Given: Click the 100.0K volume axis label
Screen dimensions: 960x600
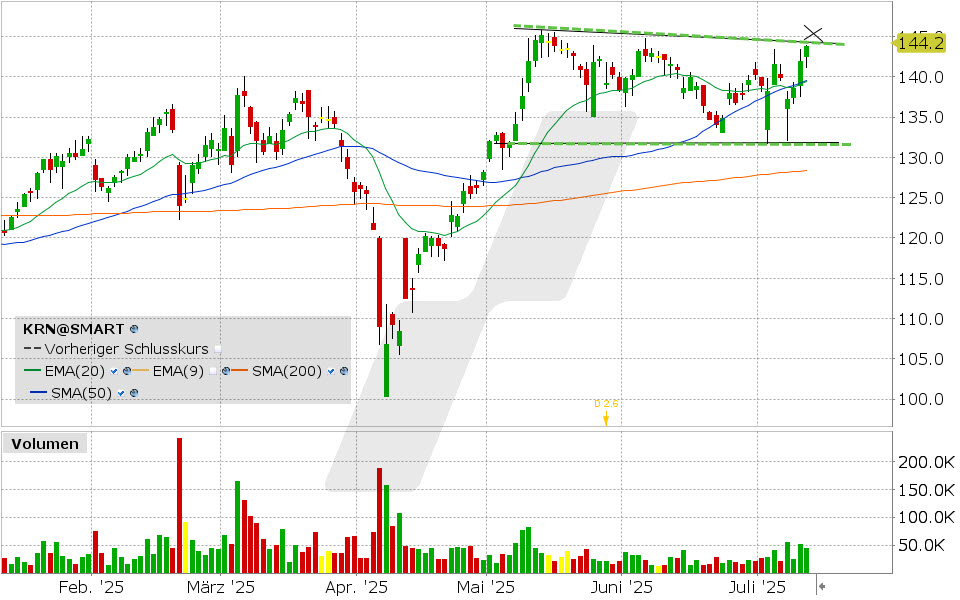Looking at the screenshot, I should coord(926,517).
